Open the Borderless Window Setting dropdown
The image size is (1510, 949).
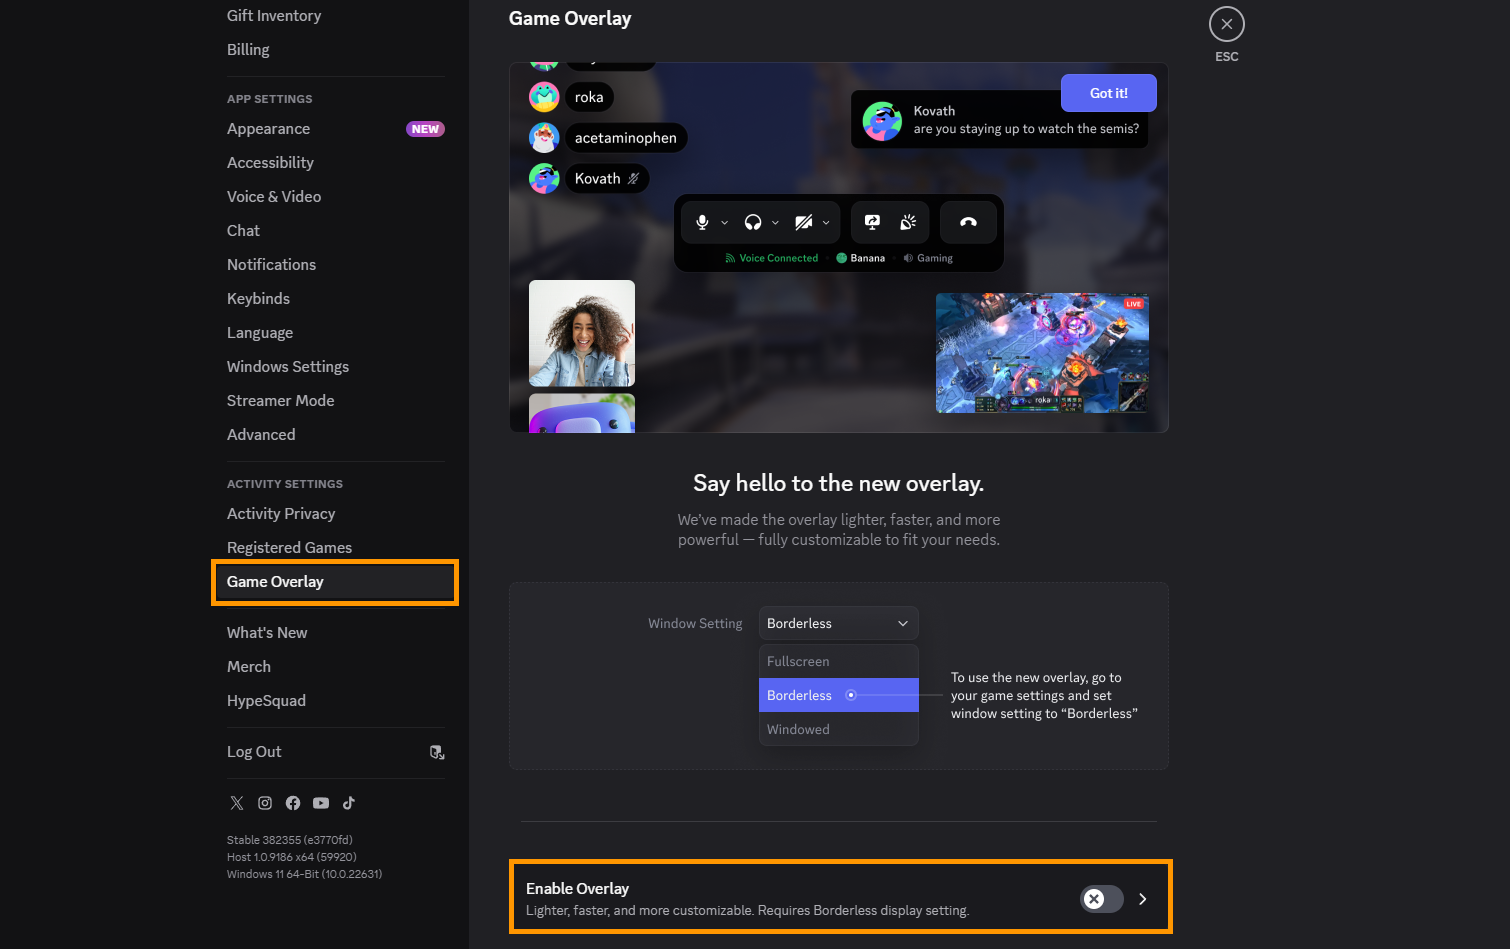point(838,623)
